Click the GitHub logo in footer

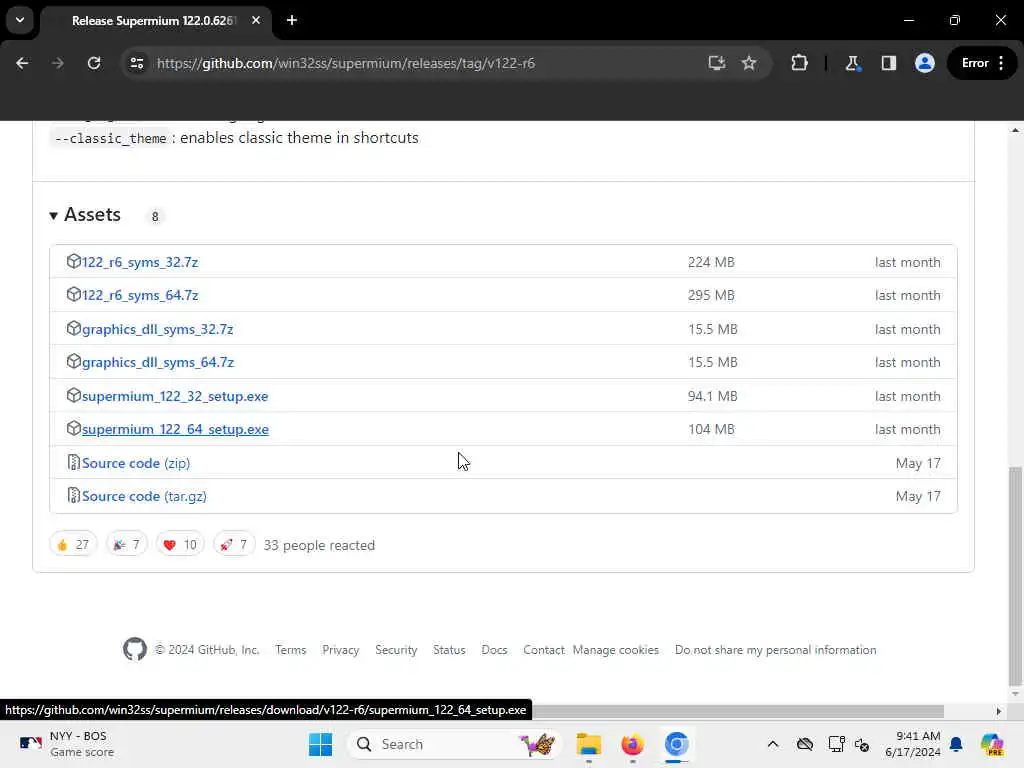click(135, 649)
